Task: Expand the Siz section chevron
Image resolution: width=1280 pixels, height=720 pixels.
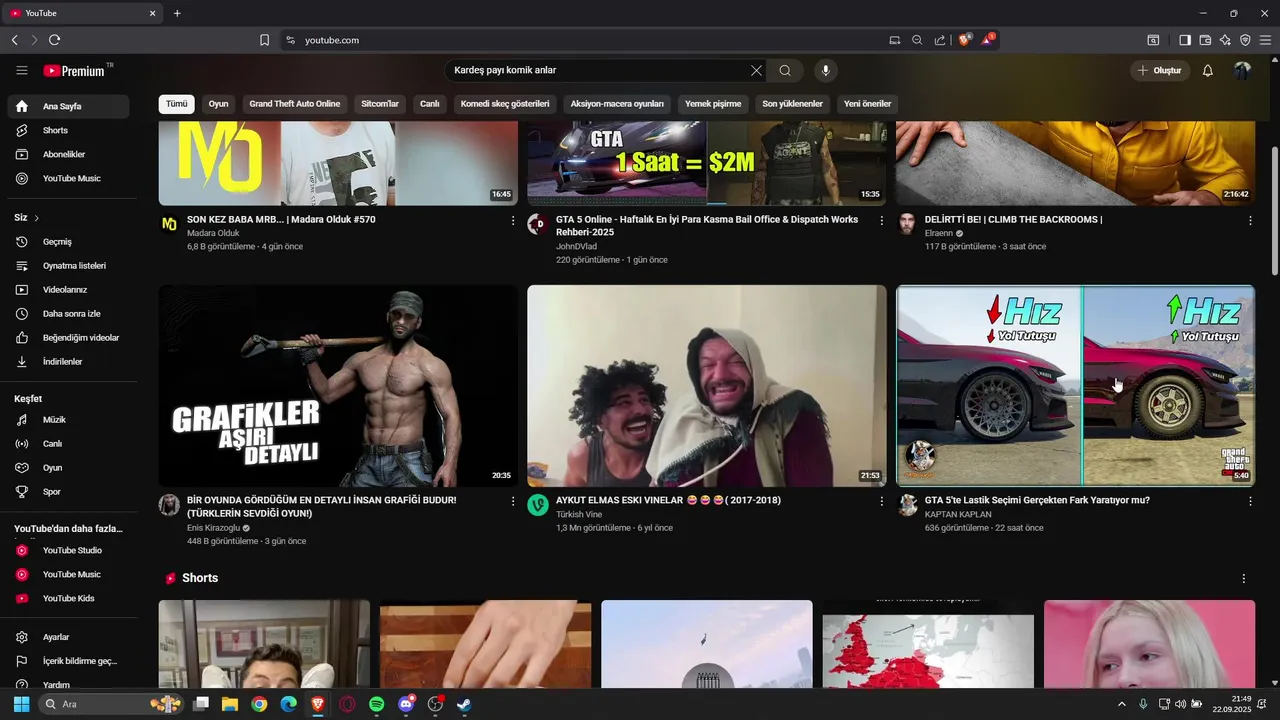Action: point(37,218)
